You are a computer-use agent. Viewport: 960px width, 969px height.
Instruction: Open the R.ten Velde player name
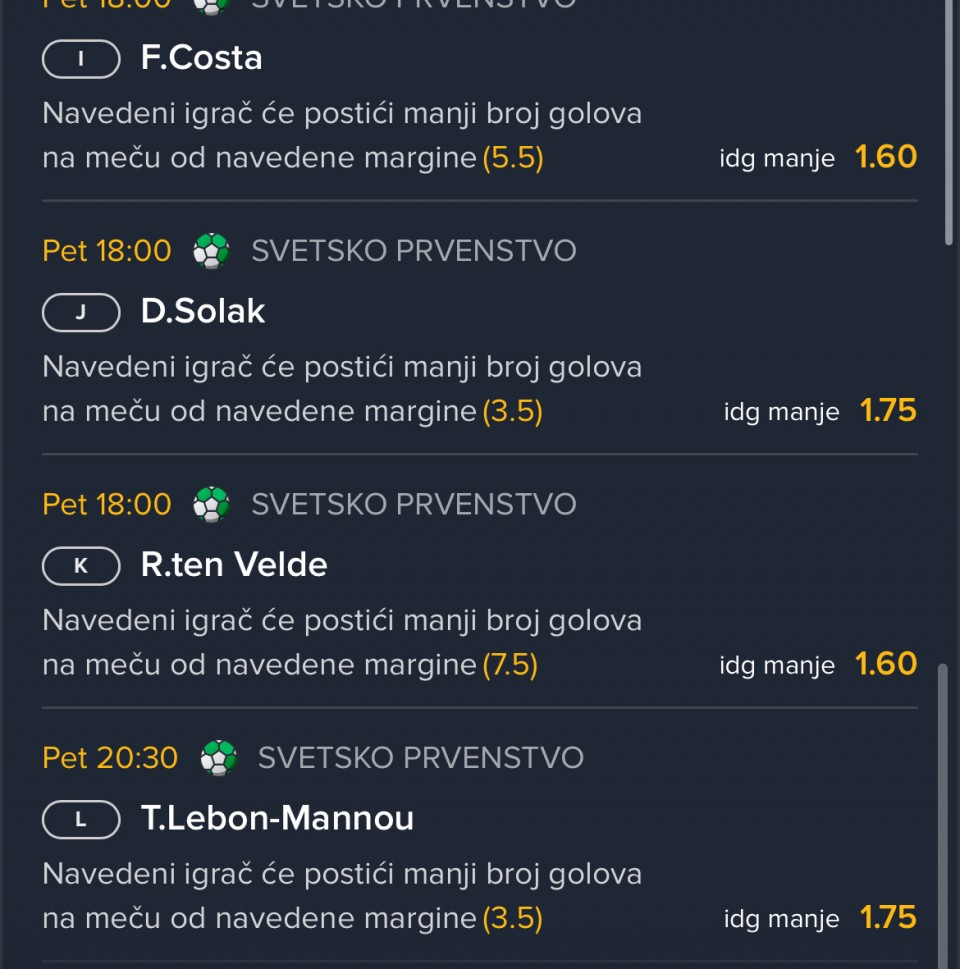[x=234, y=565]
